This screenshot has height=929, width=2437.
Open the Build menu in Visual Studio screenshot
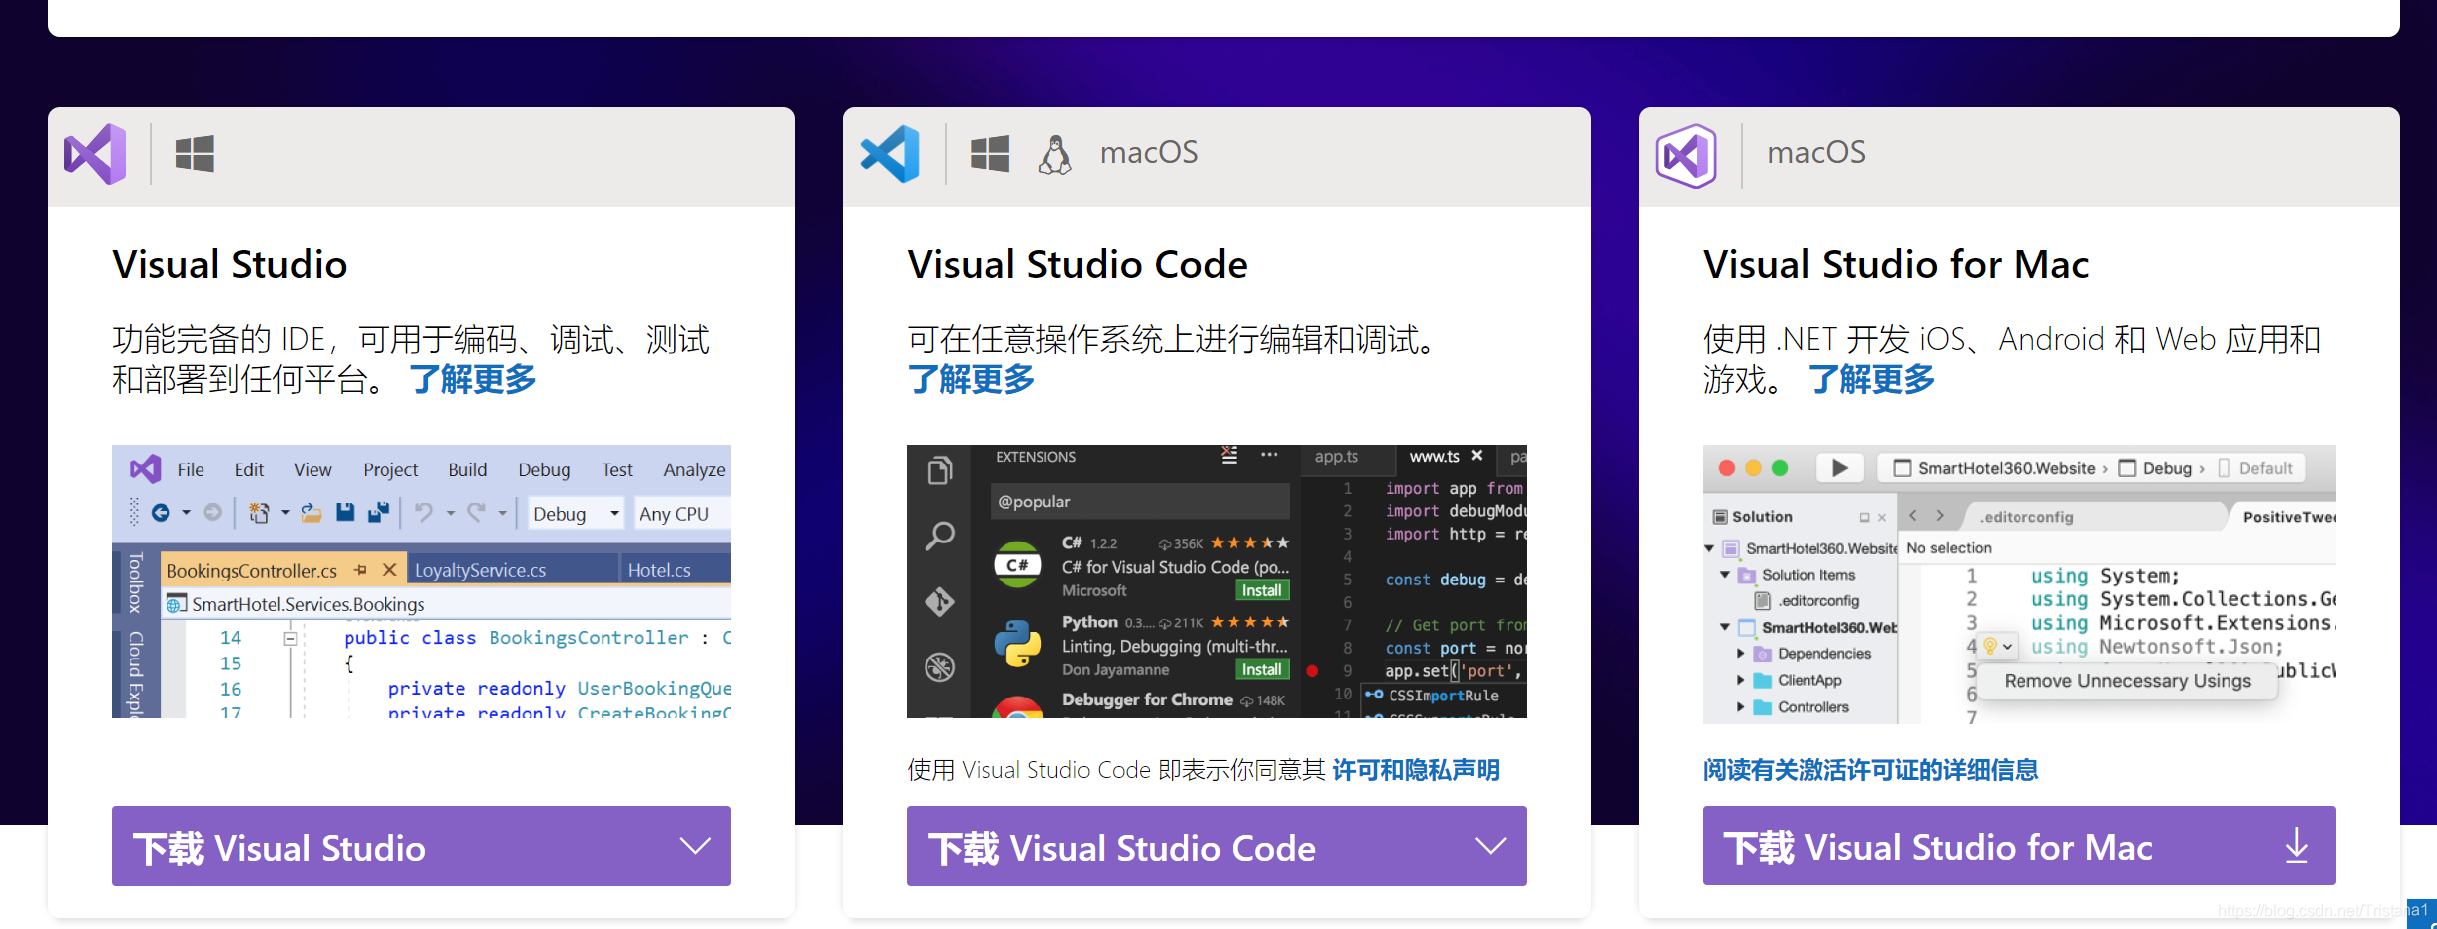point(467,470)
